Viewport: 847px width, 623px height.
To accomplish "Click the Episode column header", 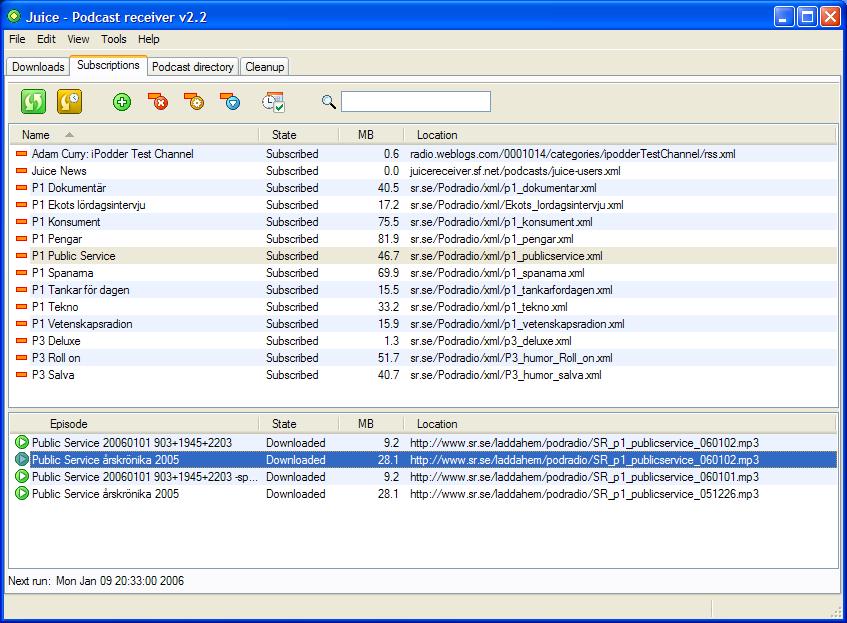I will (x=134, y=424).
